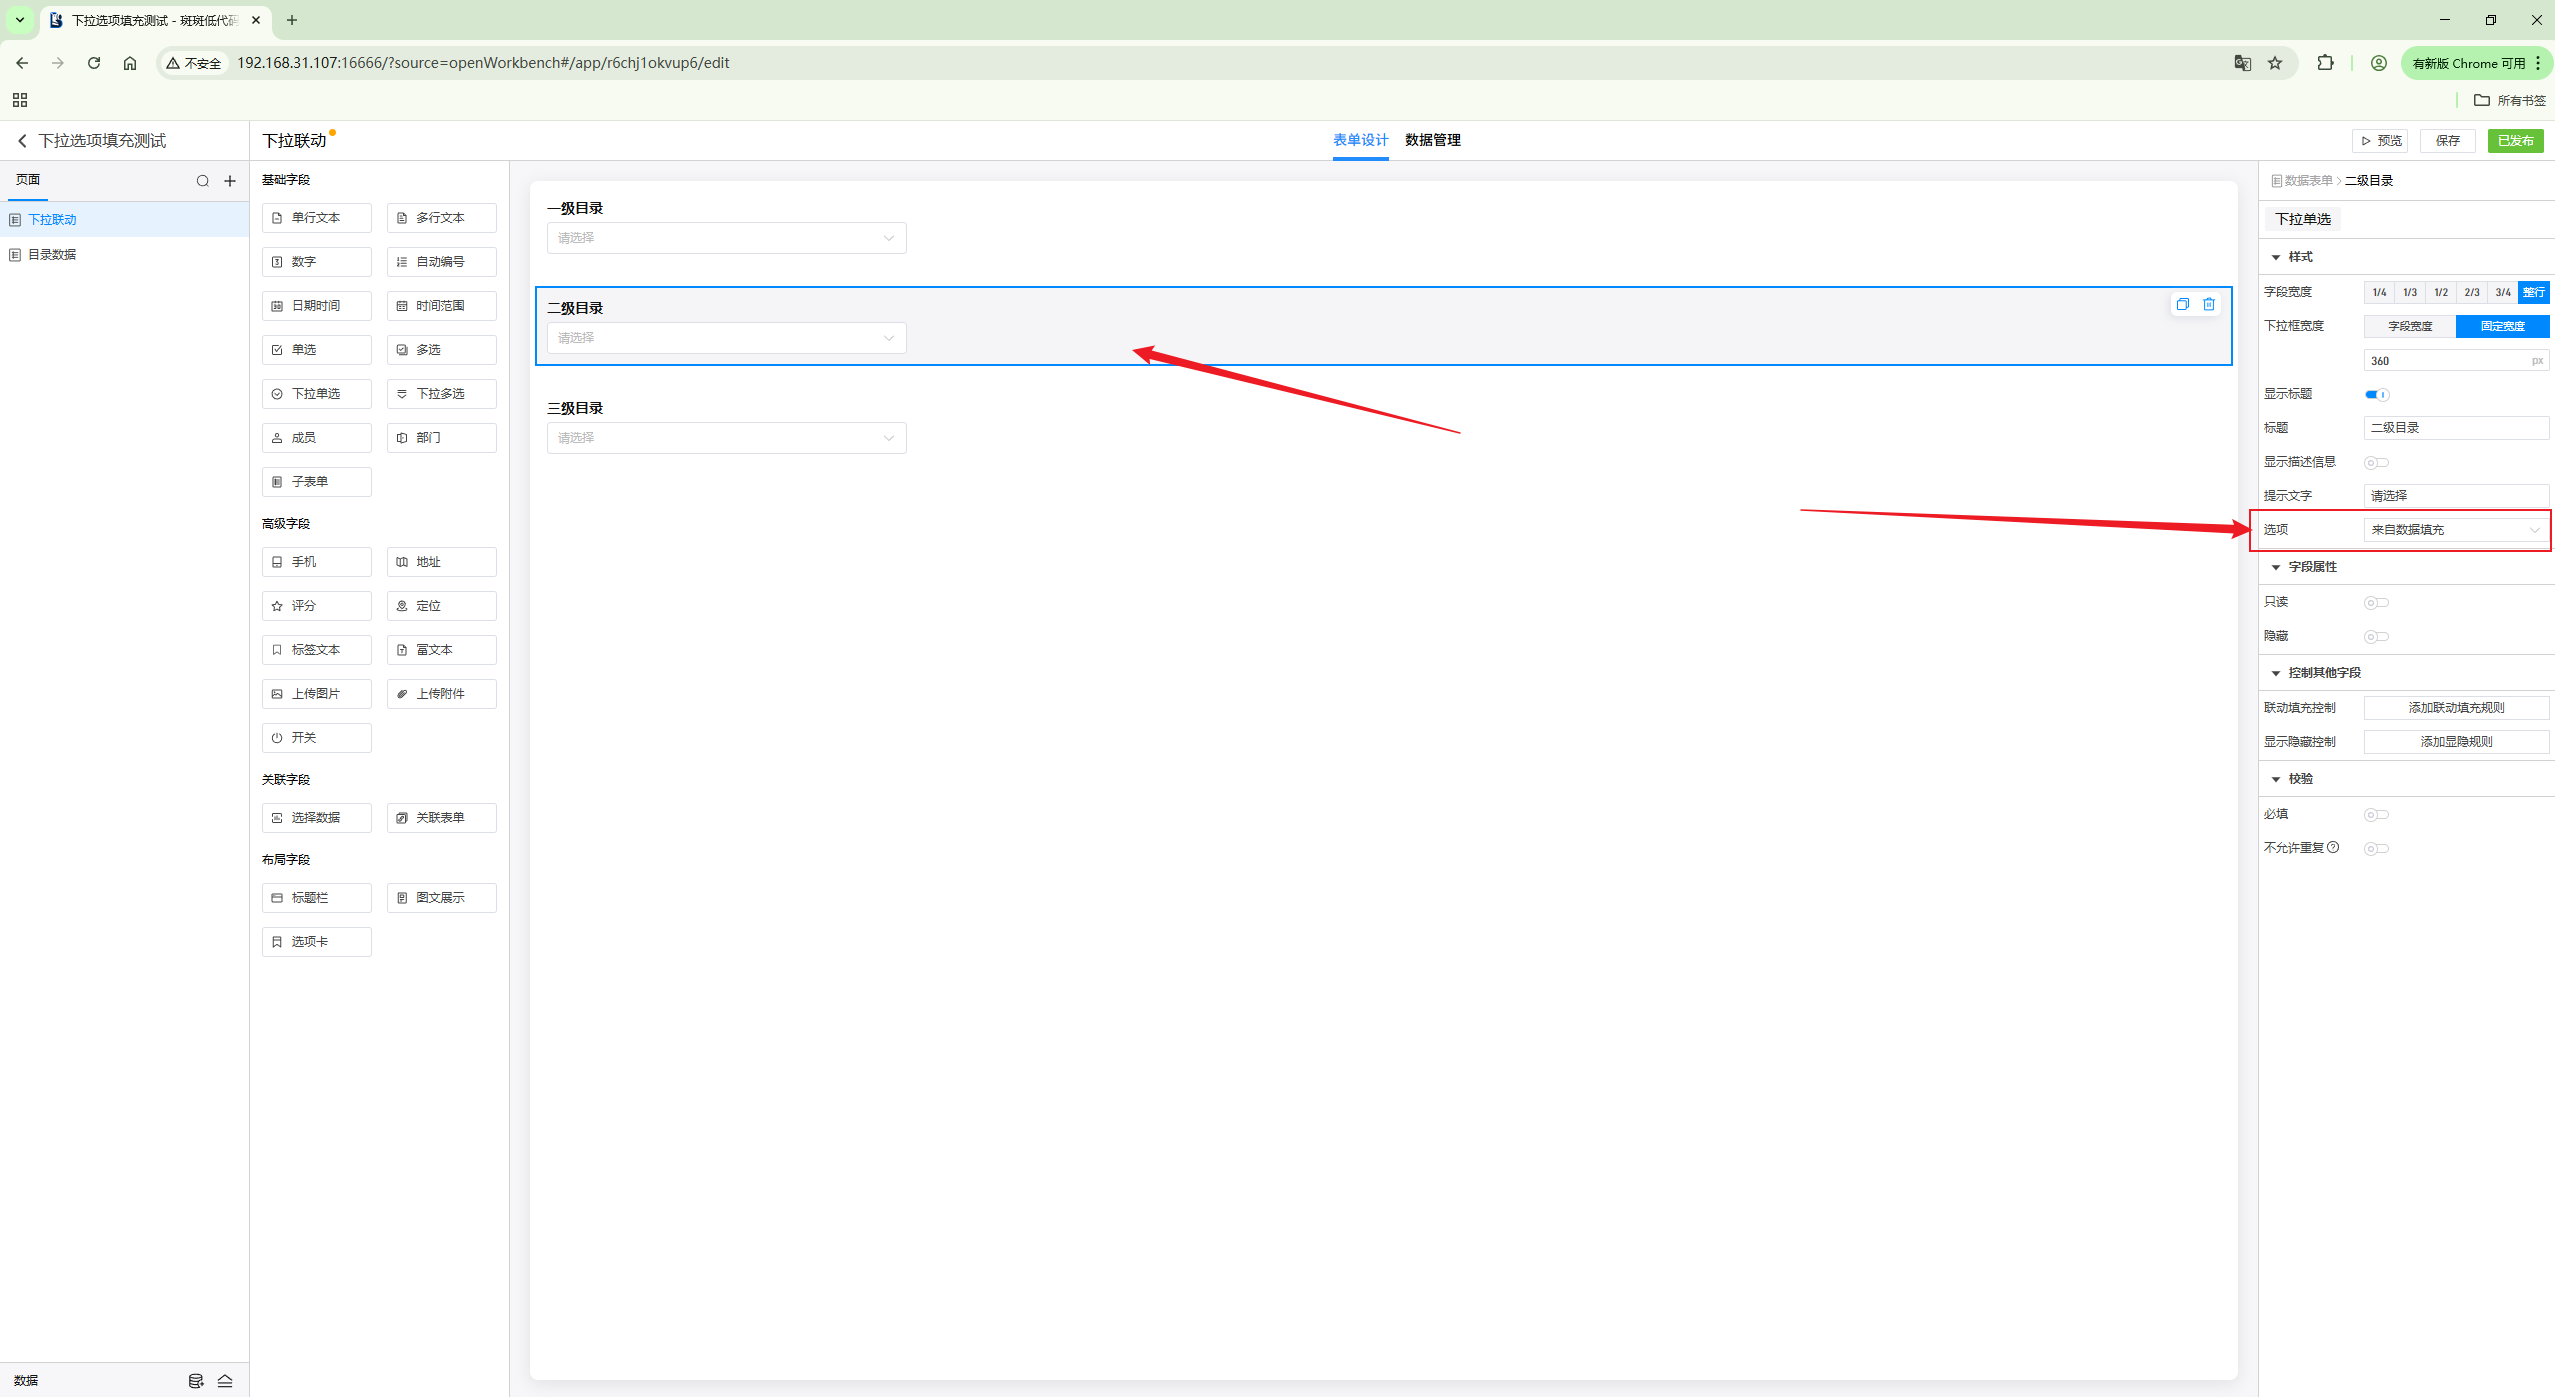Collapse the 样式 section
The width and height of the screenshot is (2555, 1397).
2276,257
